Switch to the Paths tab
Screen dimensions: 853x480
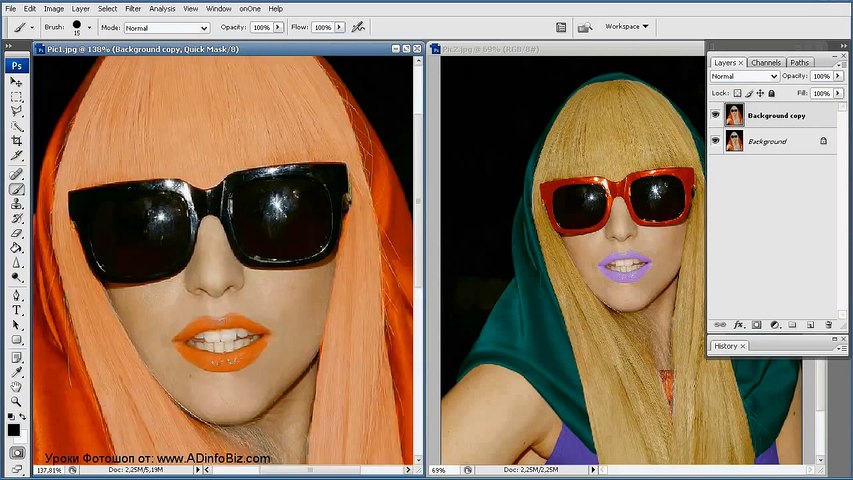point(799,63)
